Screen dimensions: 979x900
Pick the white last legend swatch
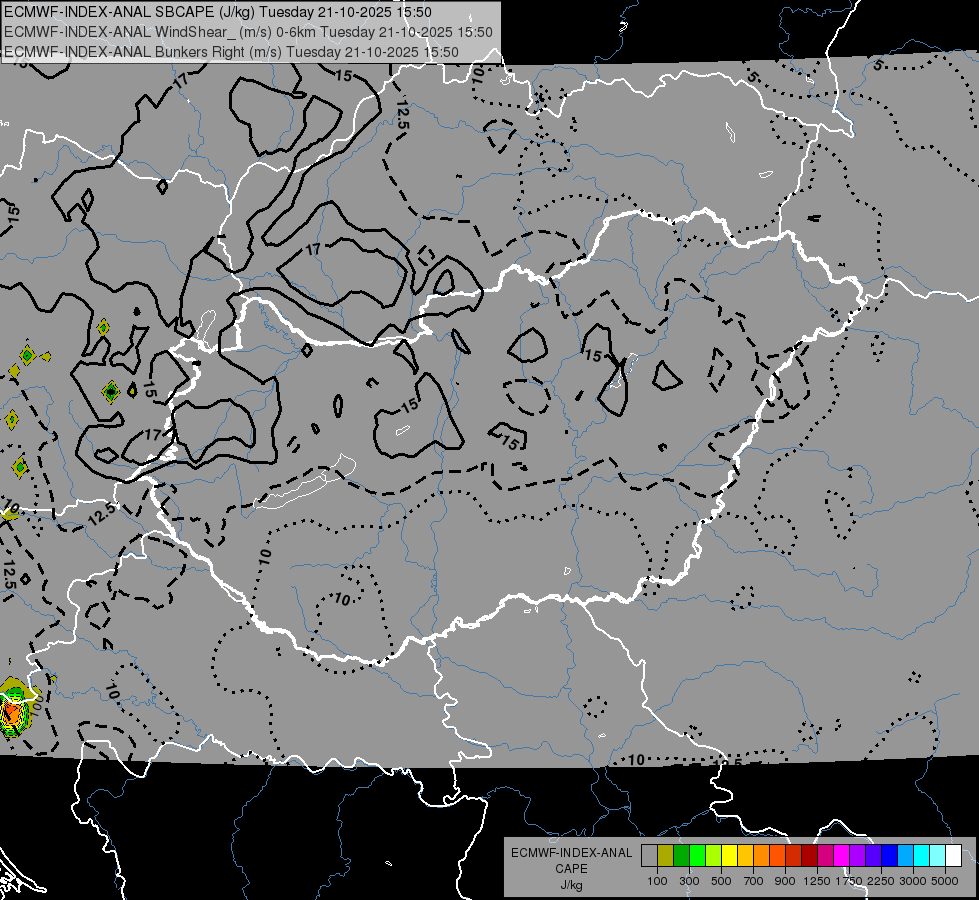(953, 855)
